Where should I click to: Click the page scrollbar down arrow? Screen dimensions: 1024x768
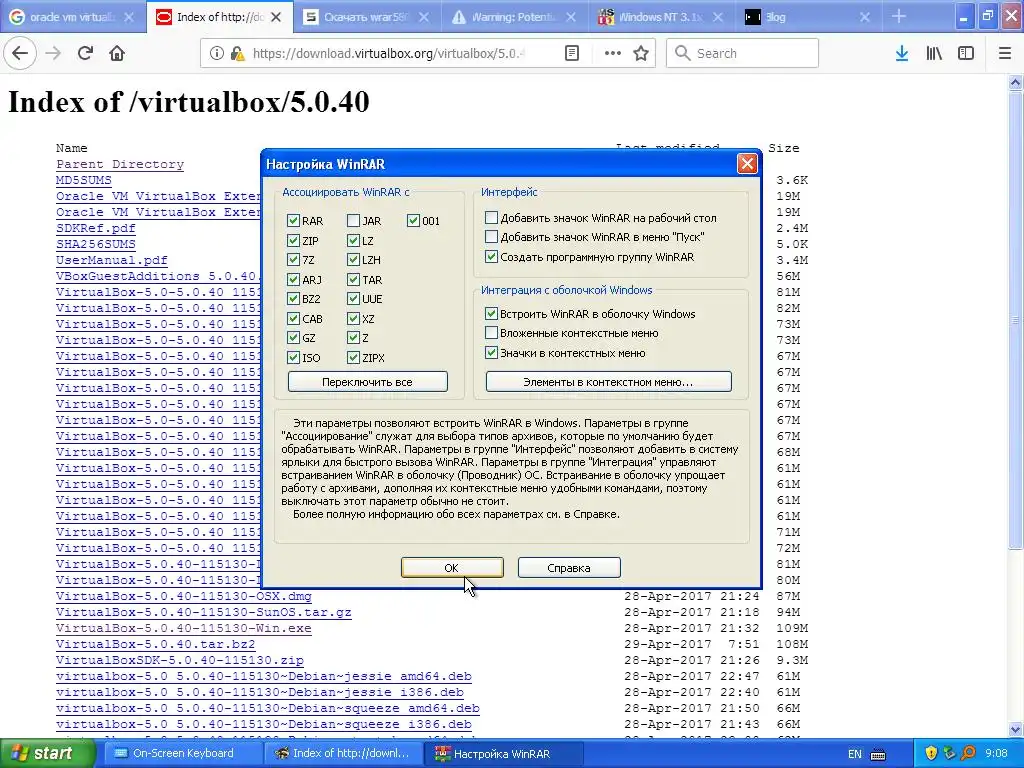coord(1016,729)
